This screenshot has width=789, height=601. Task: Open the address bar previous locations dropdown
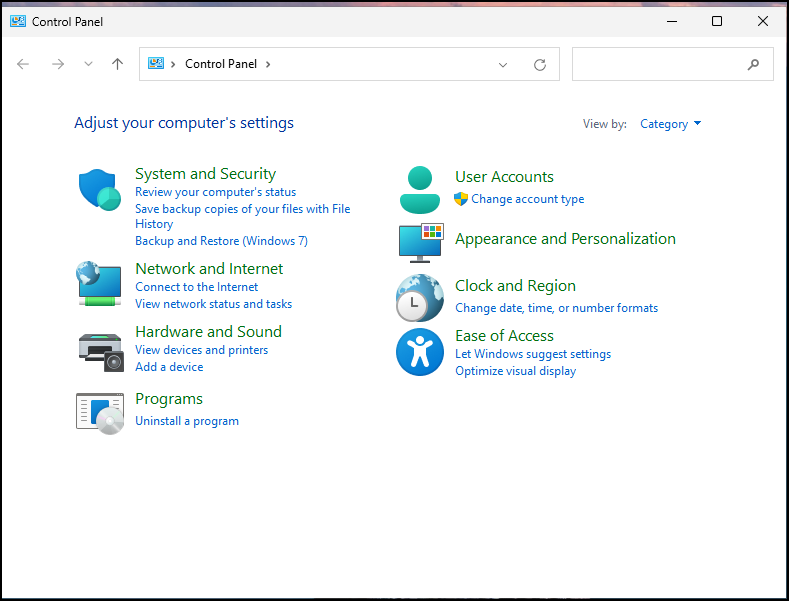503,64
